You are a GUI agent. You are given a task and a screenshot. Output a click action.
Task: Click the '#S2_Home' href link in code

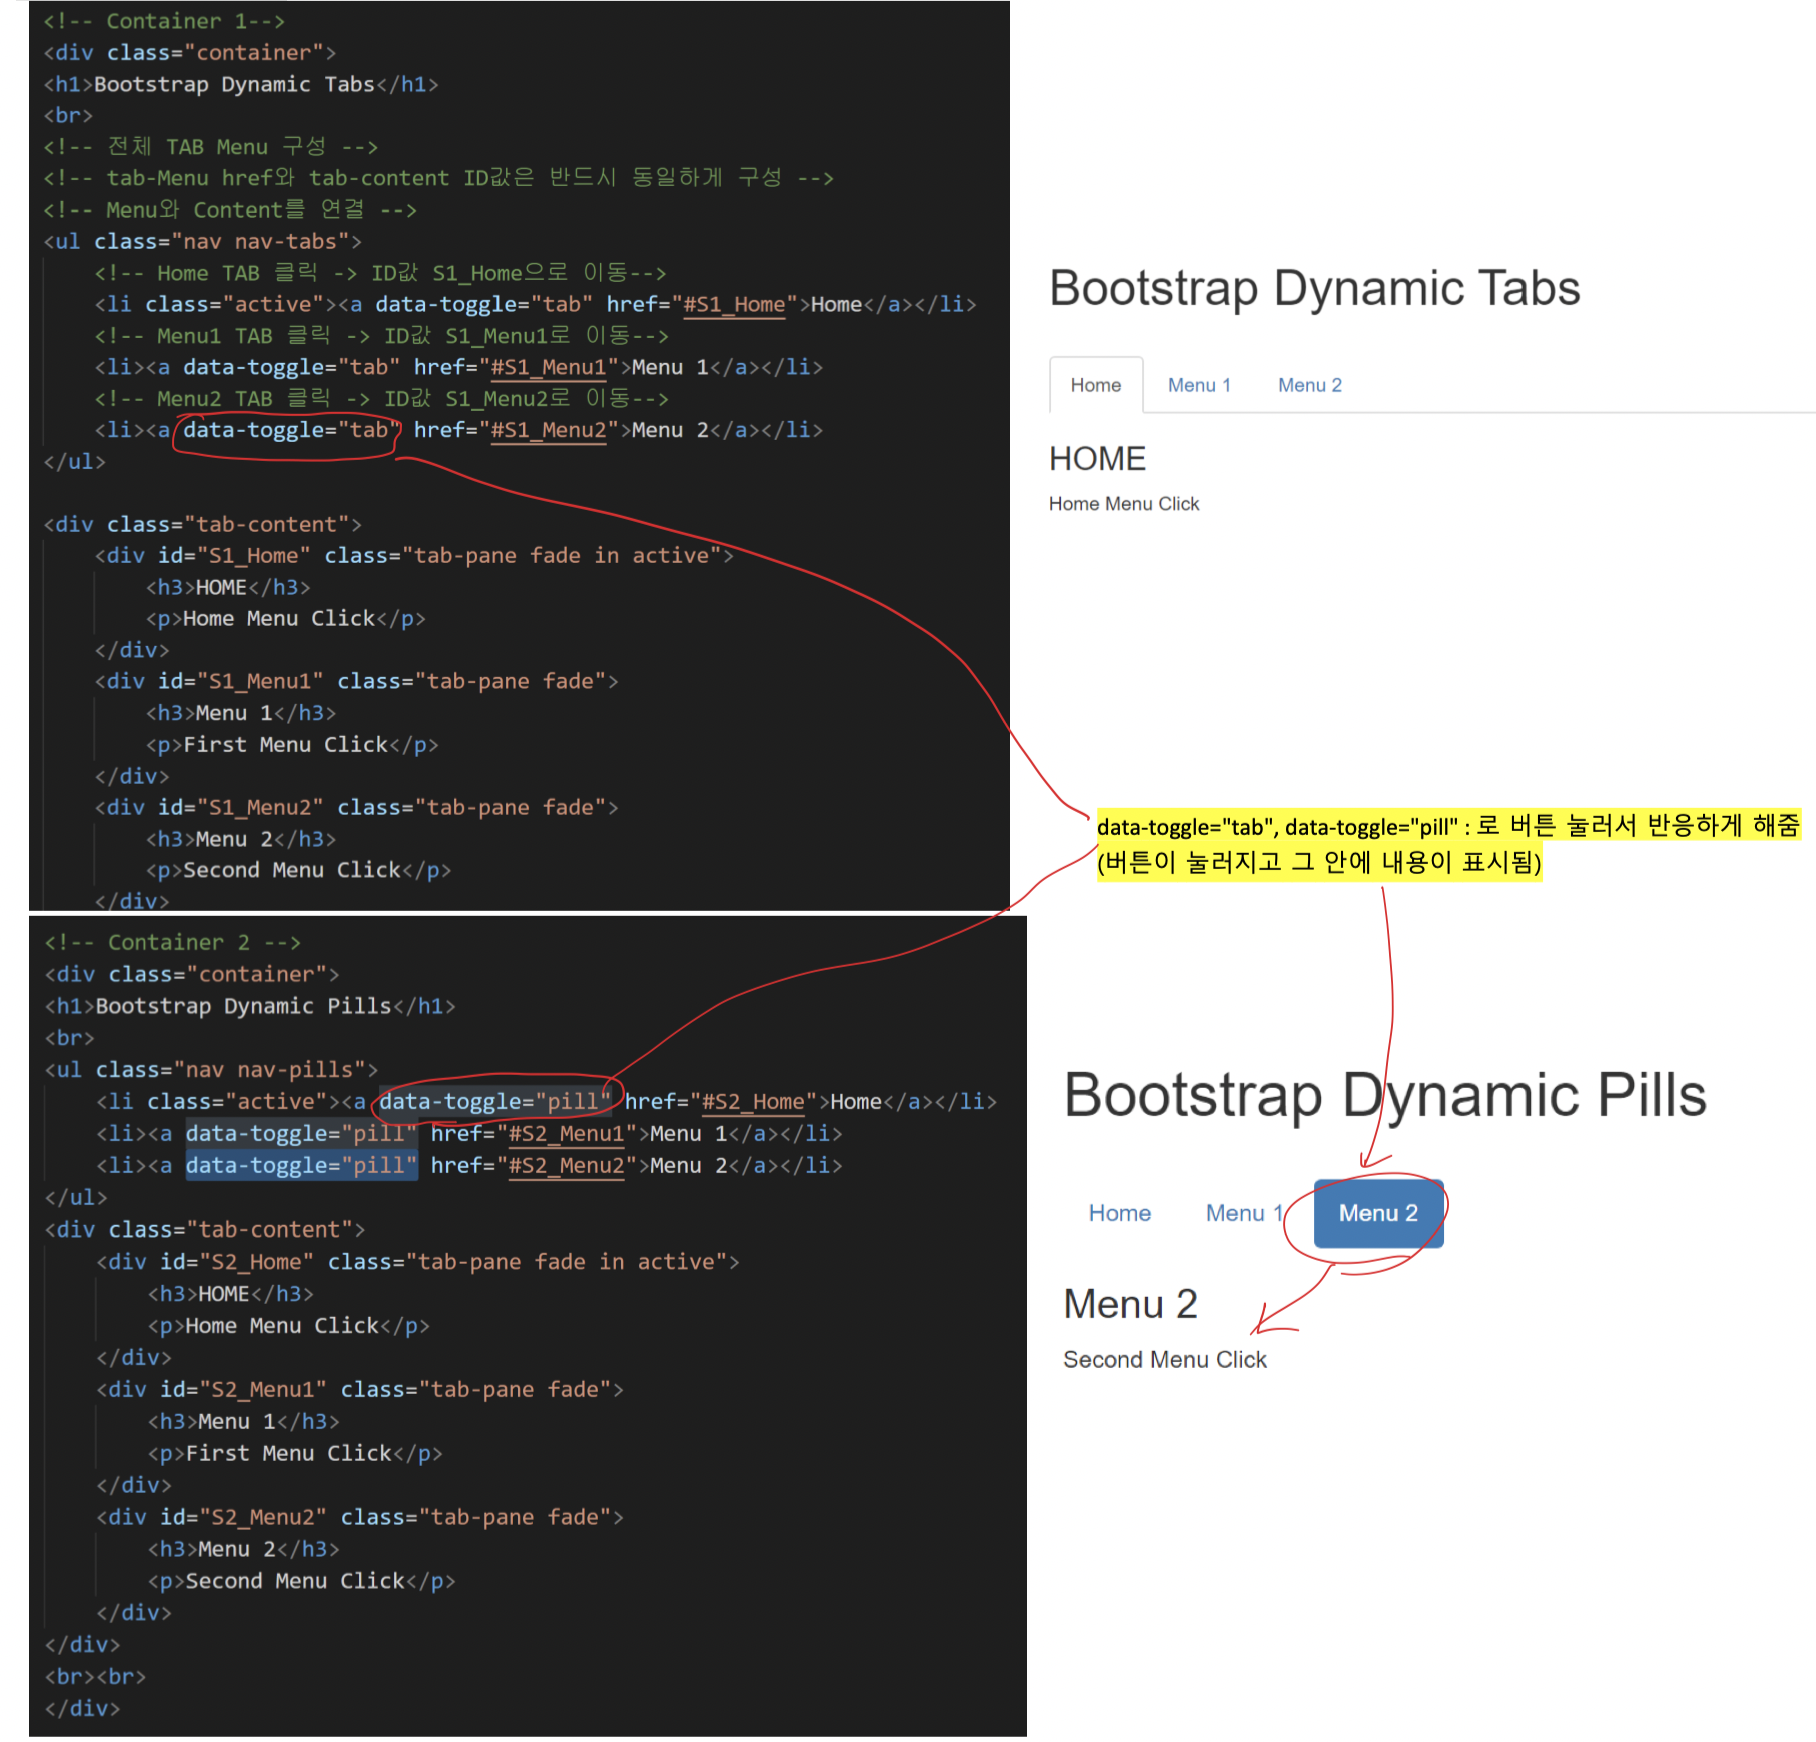753,1102
